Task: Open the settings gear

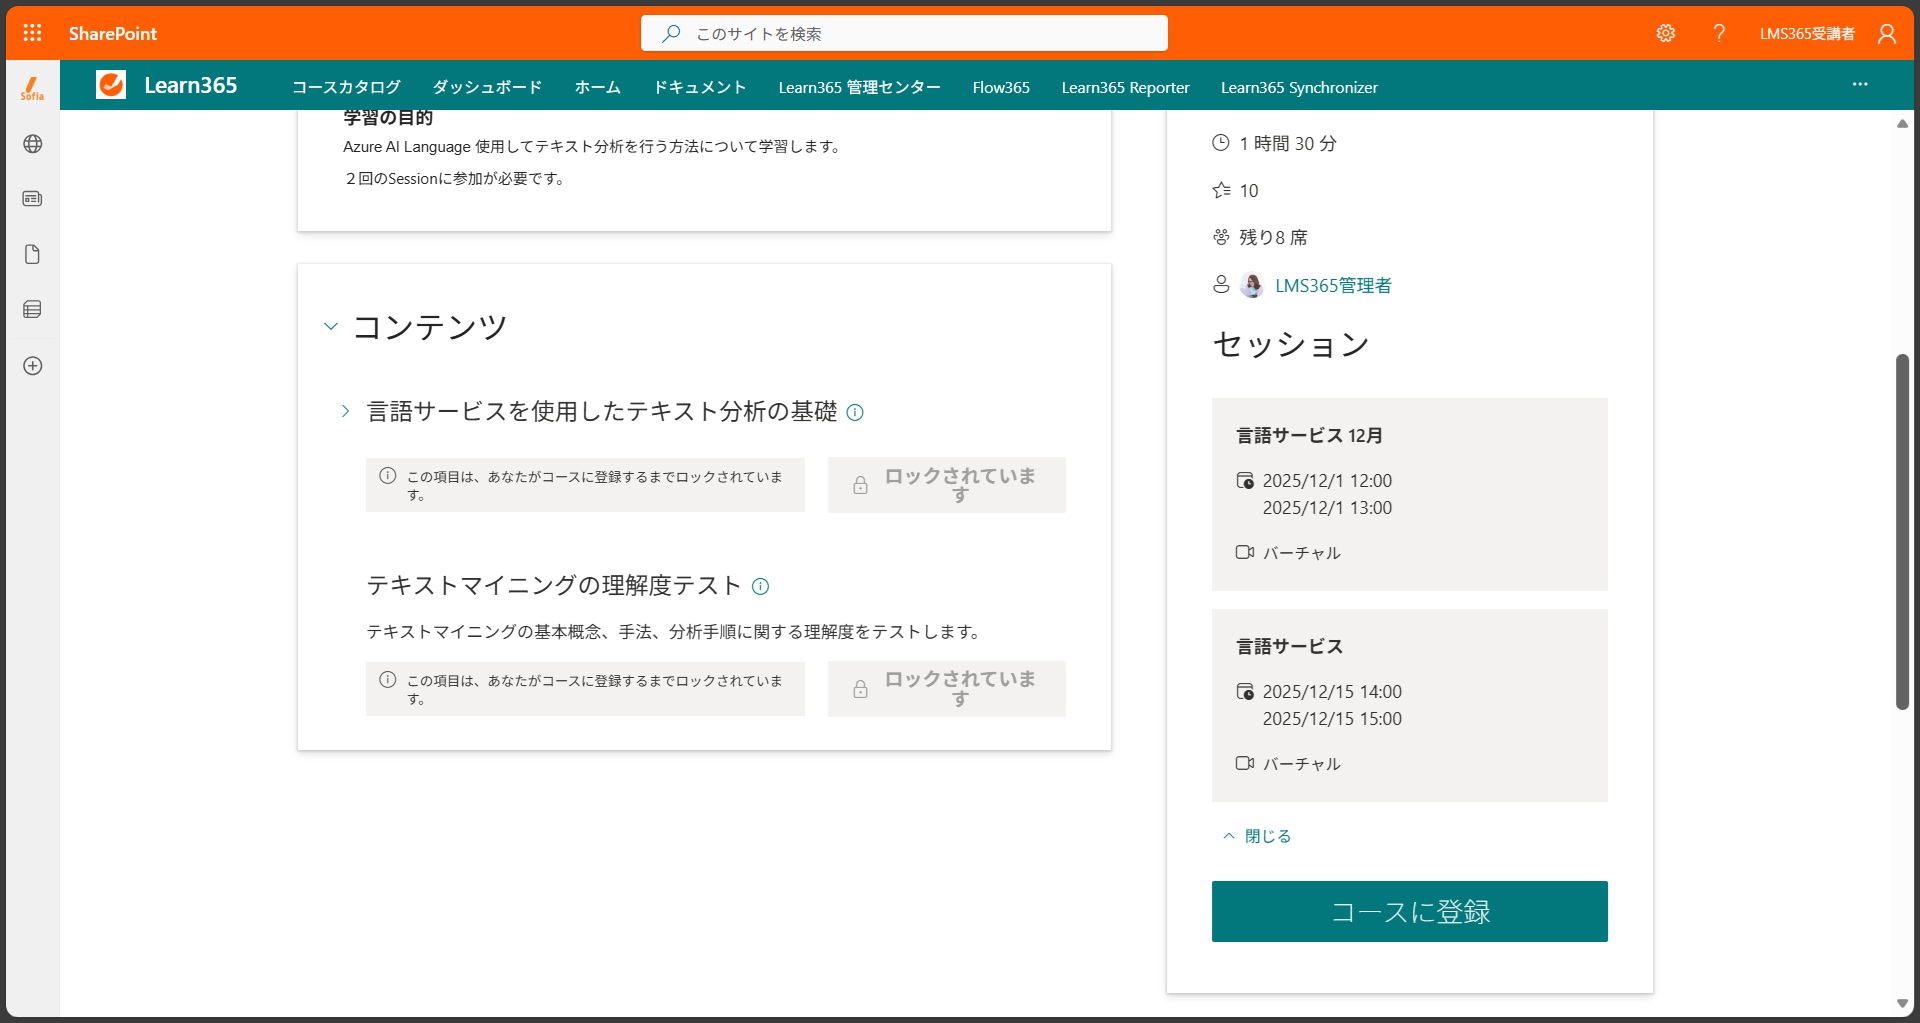Action: (1665, 33)
